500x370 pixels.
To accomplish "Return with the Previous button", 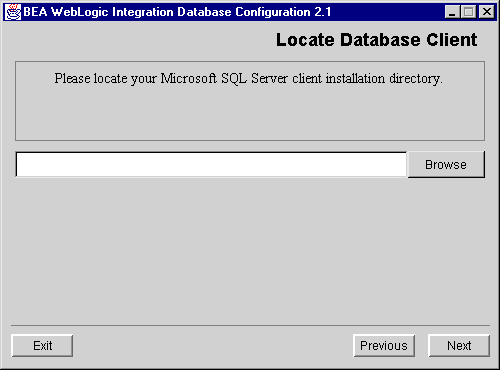I will point(384,346).
